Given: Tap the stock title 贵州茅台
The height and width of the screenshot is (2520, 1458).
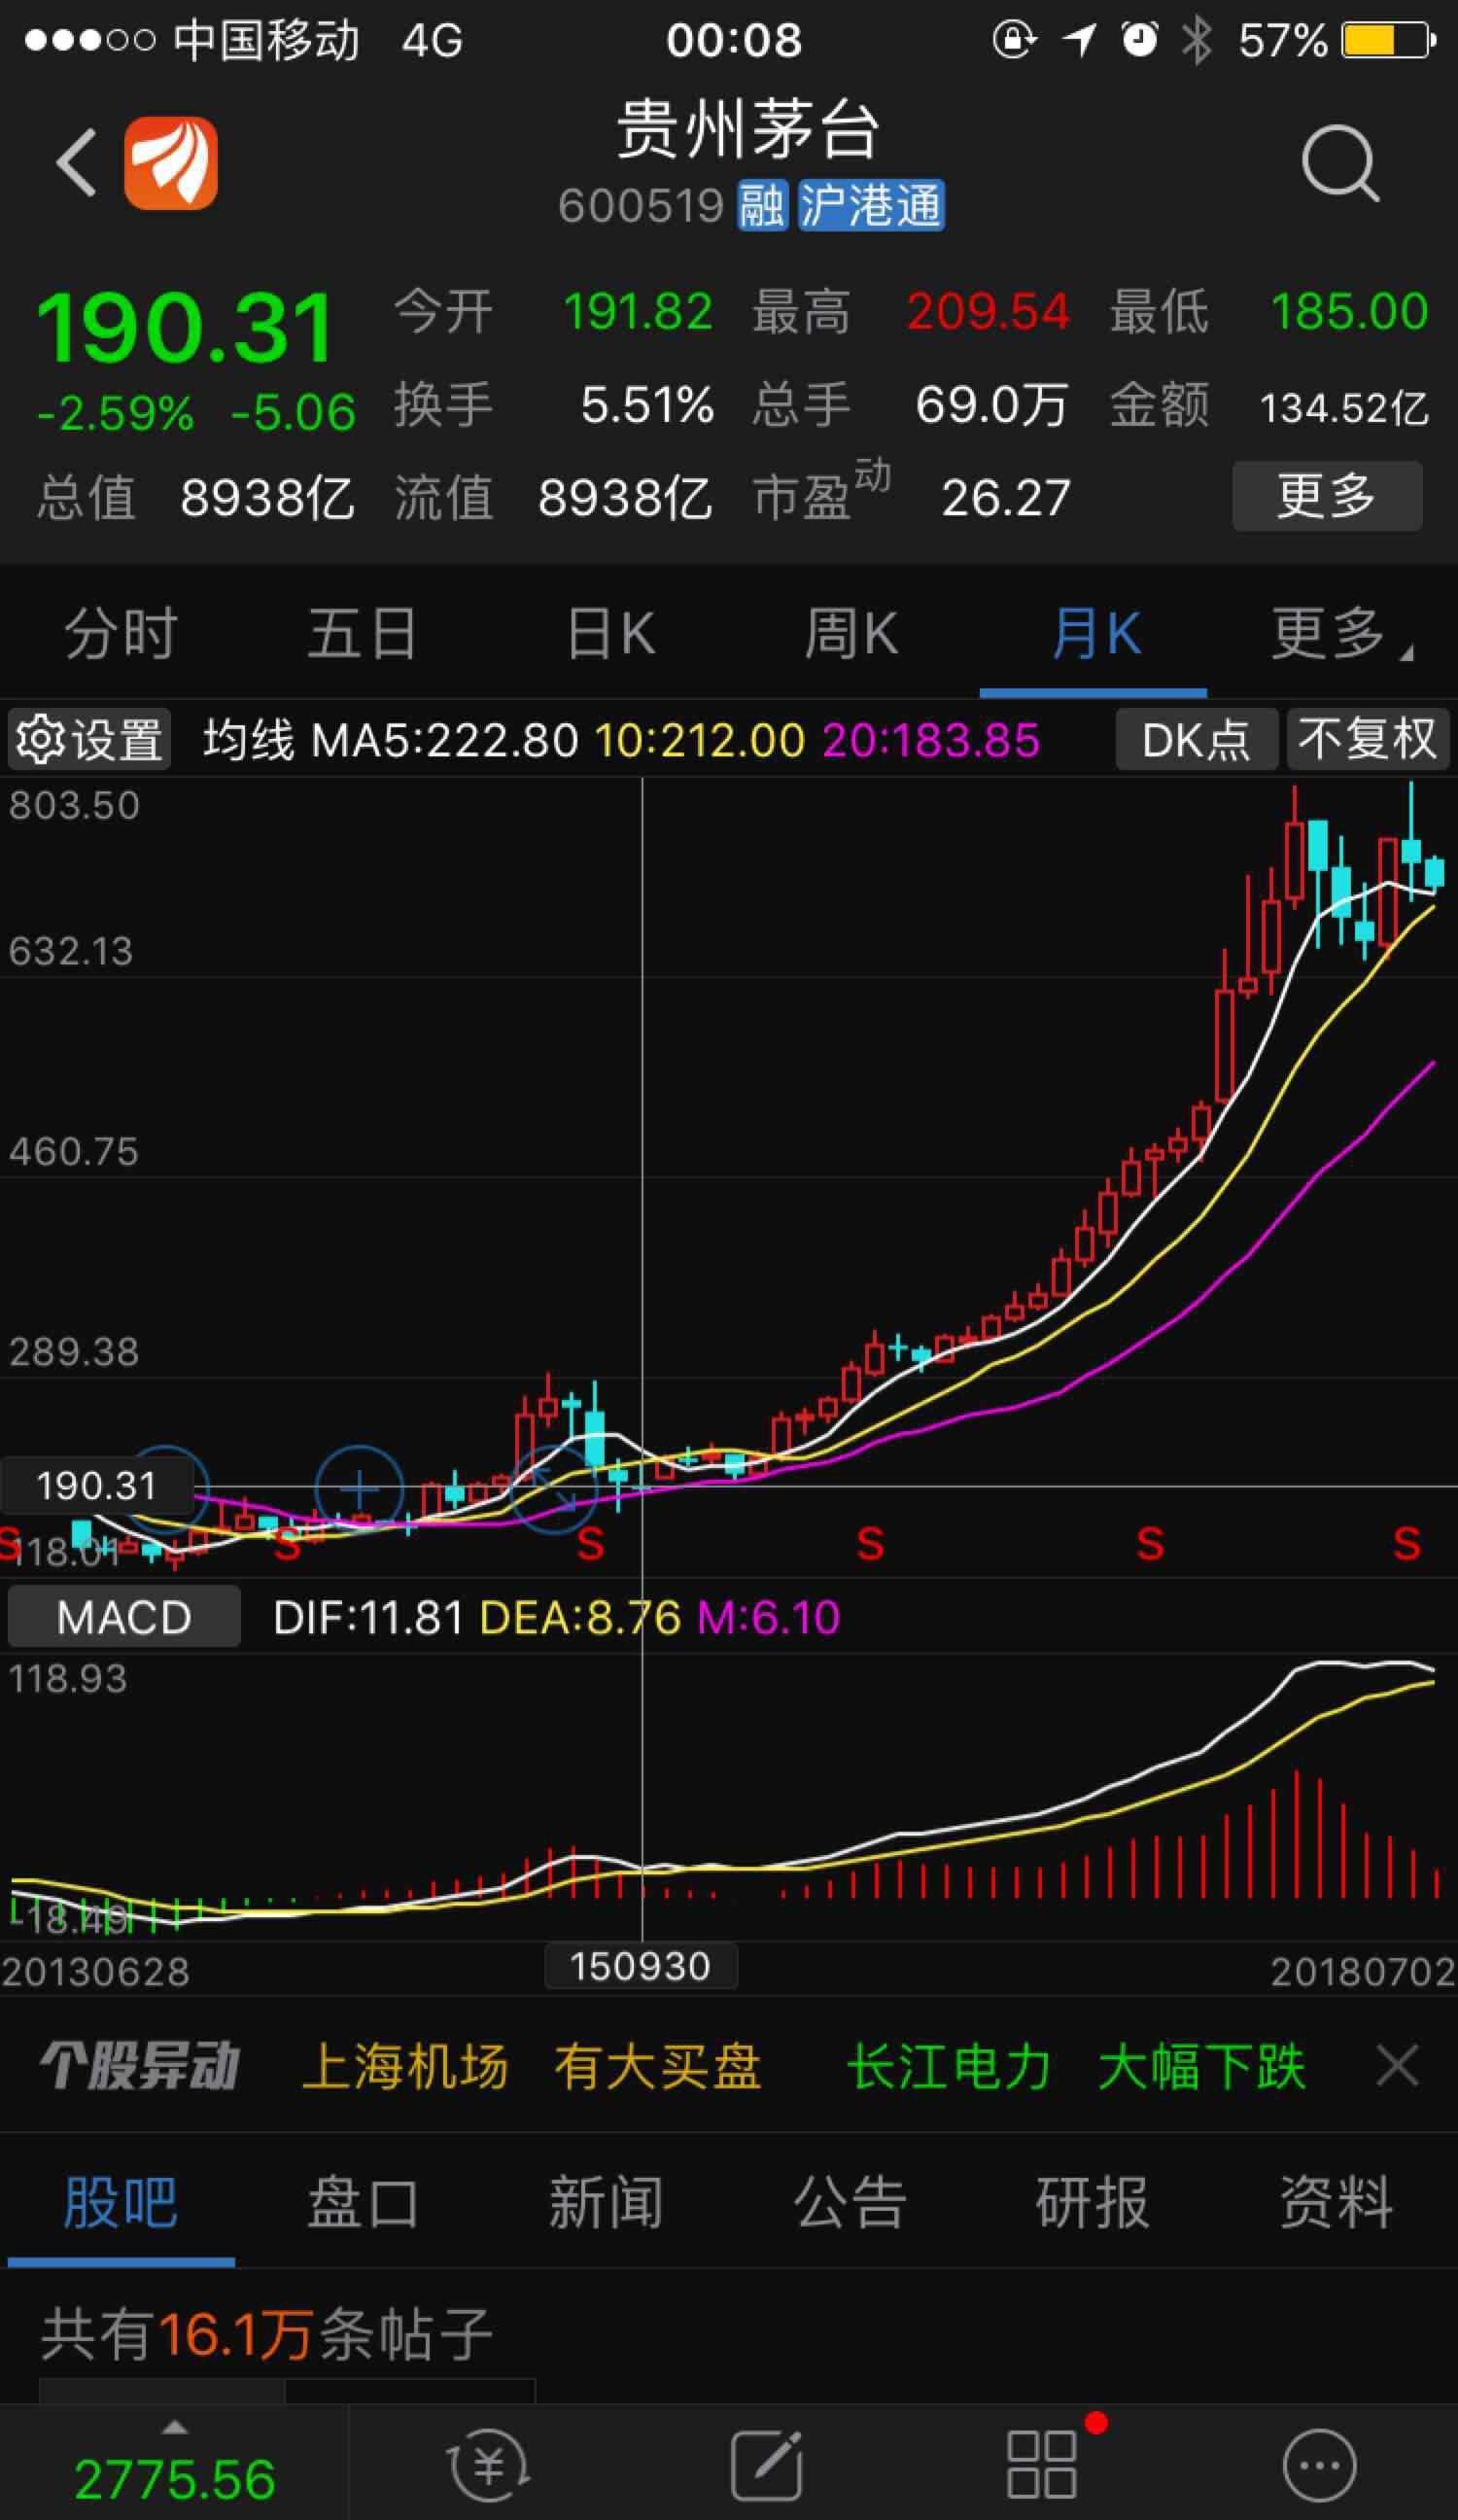Looking at the screenshot, I should click(747, 129).
